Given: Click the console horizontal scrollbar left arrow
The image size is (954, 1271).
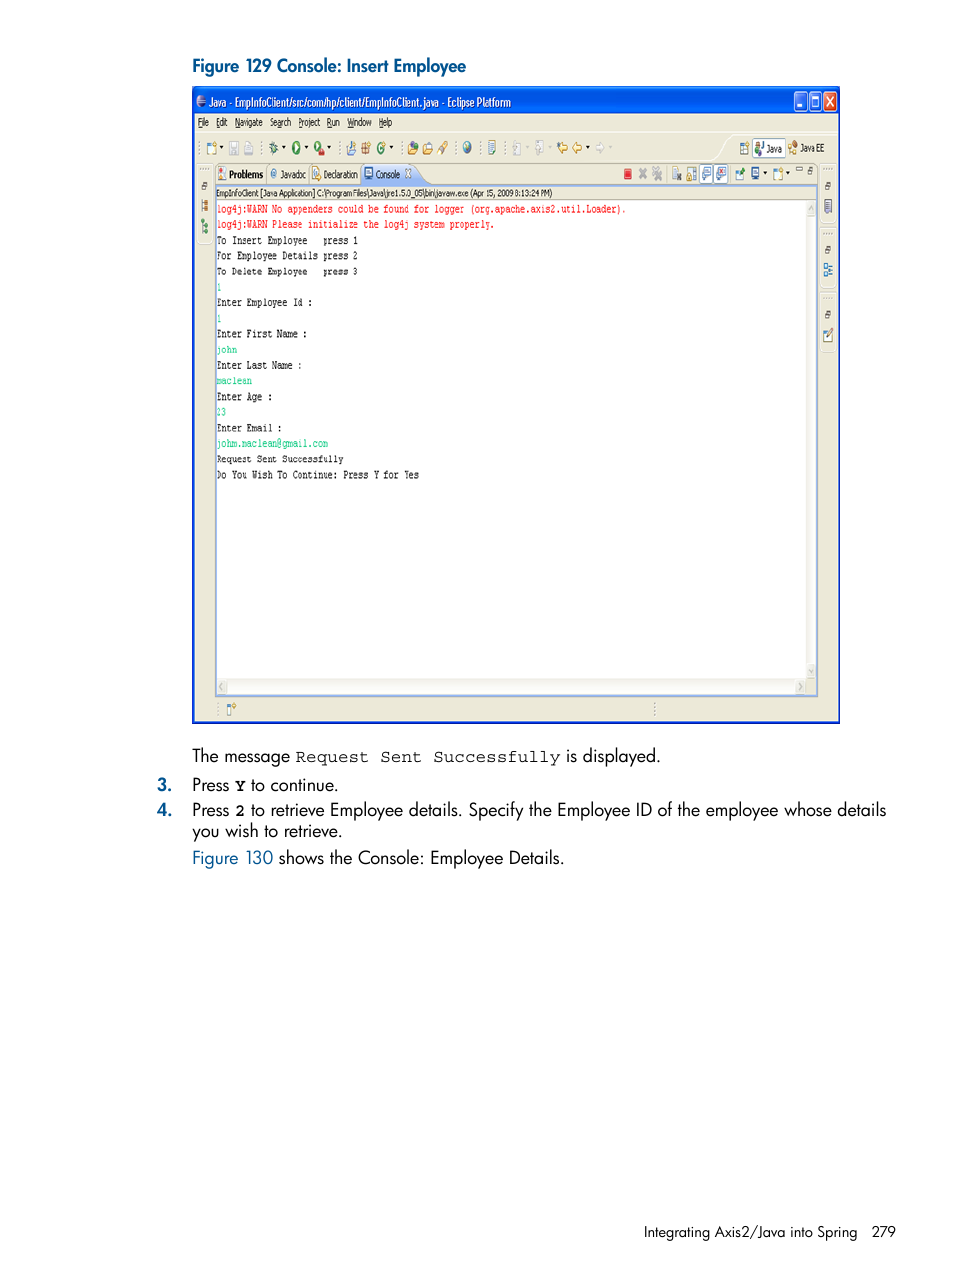Looking at the screenshot, I should coord(222,687).
